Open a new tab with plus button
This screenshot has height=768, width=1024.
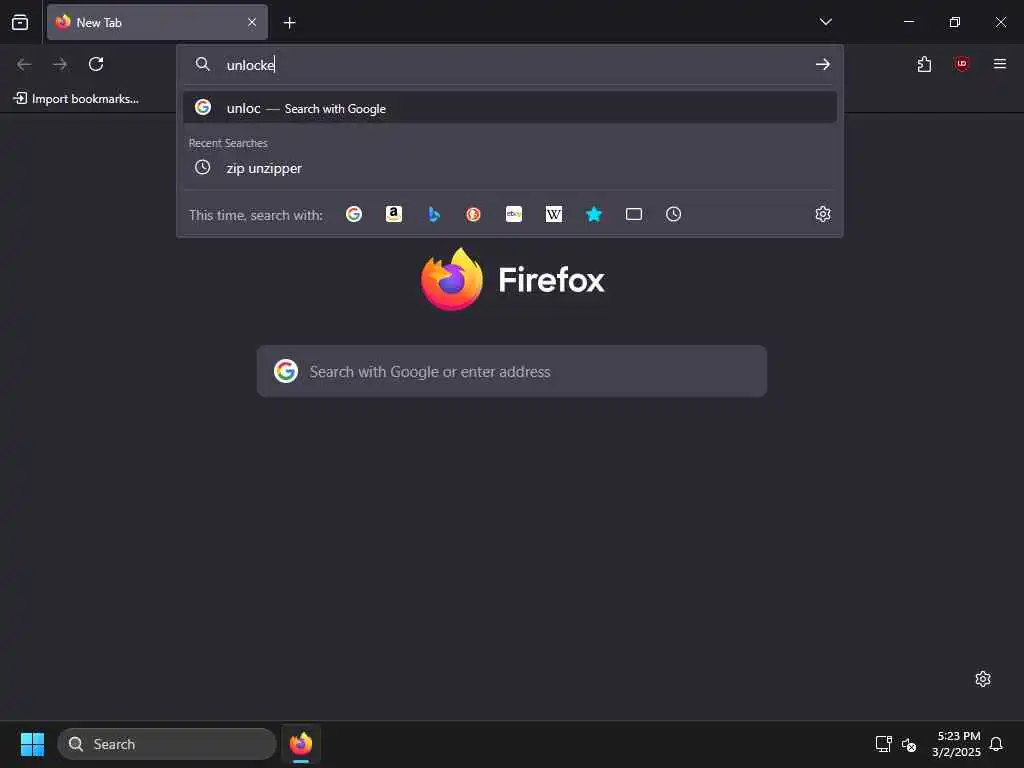coord(289,23)
